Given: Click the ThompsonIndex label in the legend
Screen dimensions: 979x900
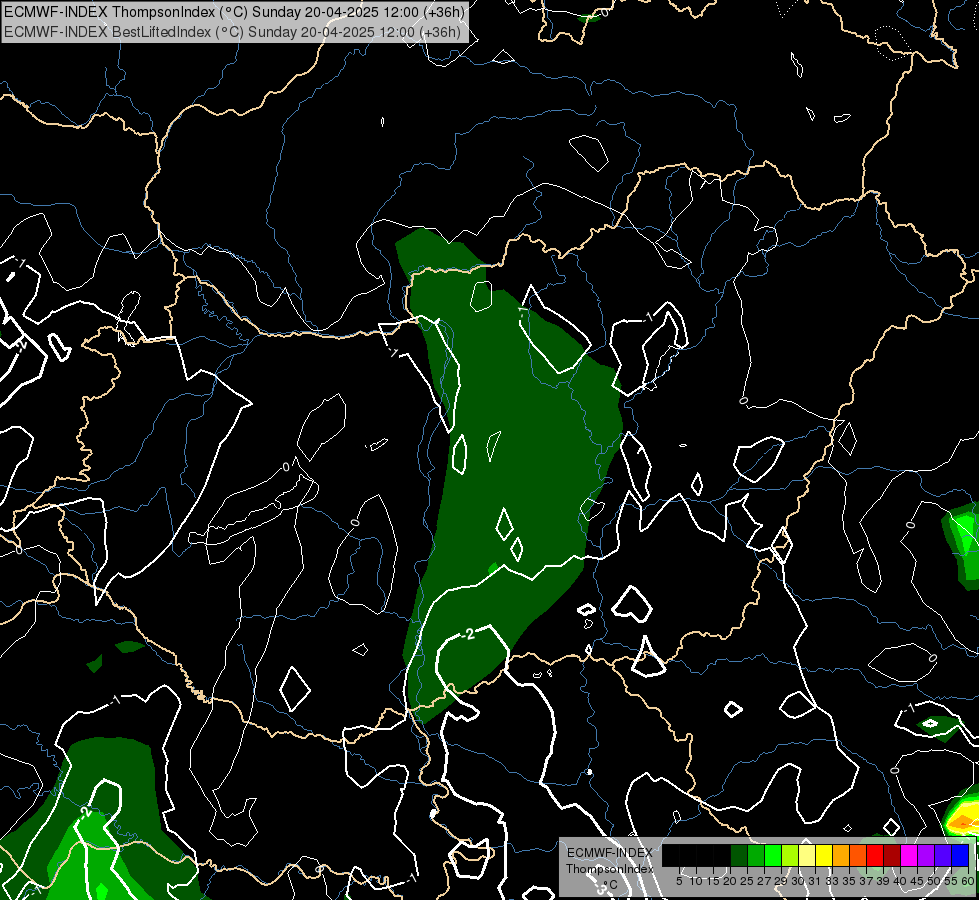Looking at the screenshot, I should pos(609,869).
